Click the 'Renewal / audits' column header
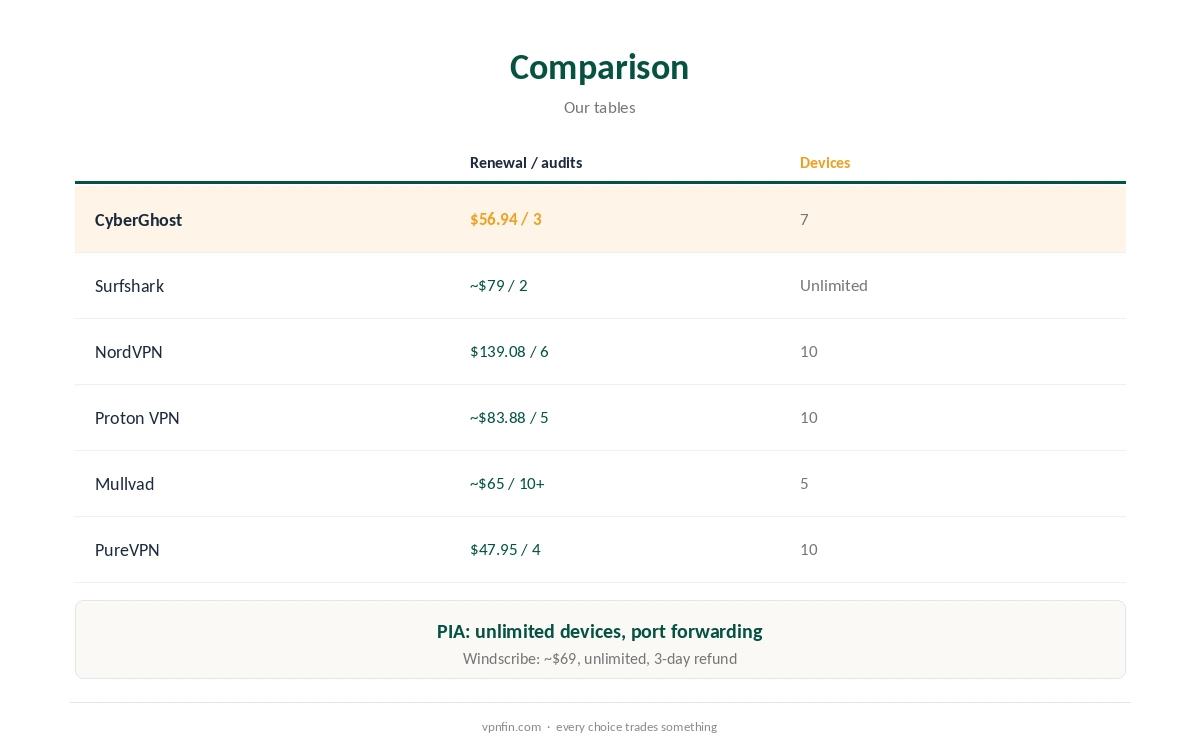This screenshot has height=746, width=1200. point(526,162)
